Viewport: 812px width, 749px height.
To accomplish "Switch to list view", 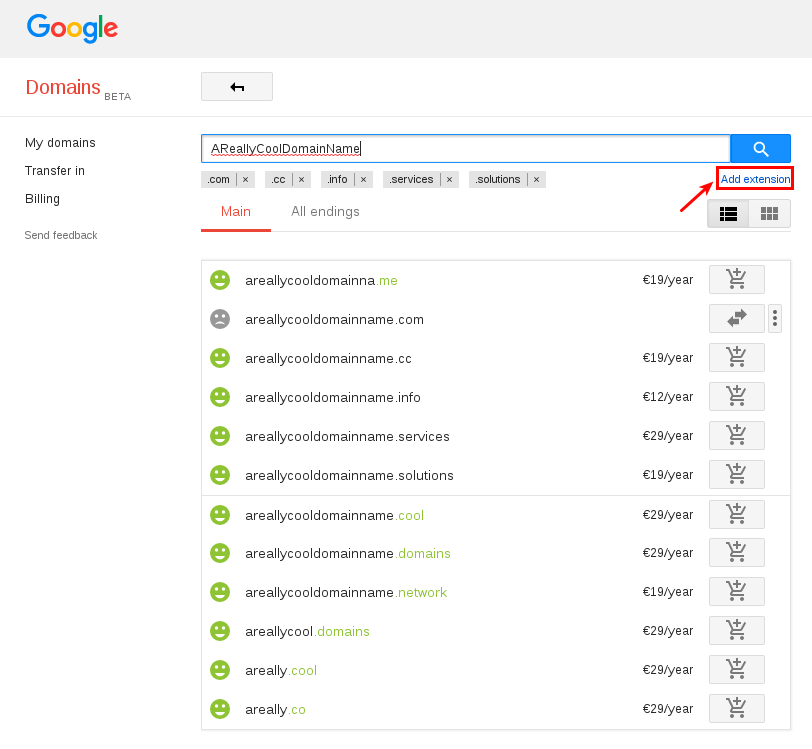I will click(x=728, y=213).
